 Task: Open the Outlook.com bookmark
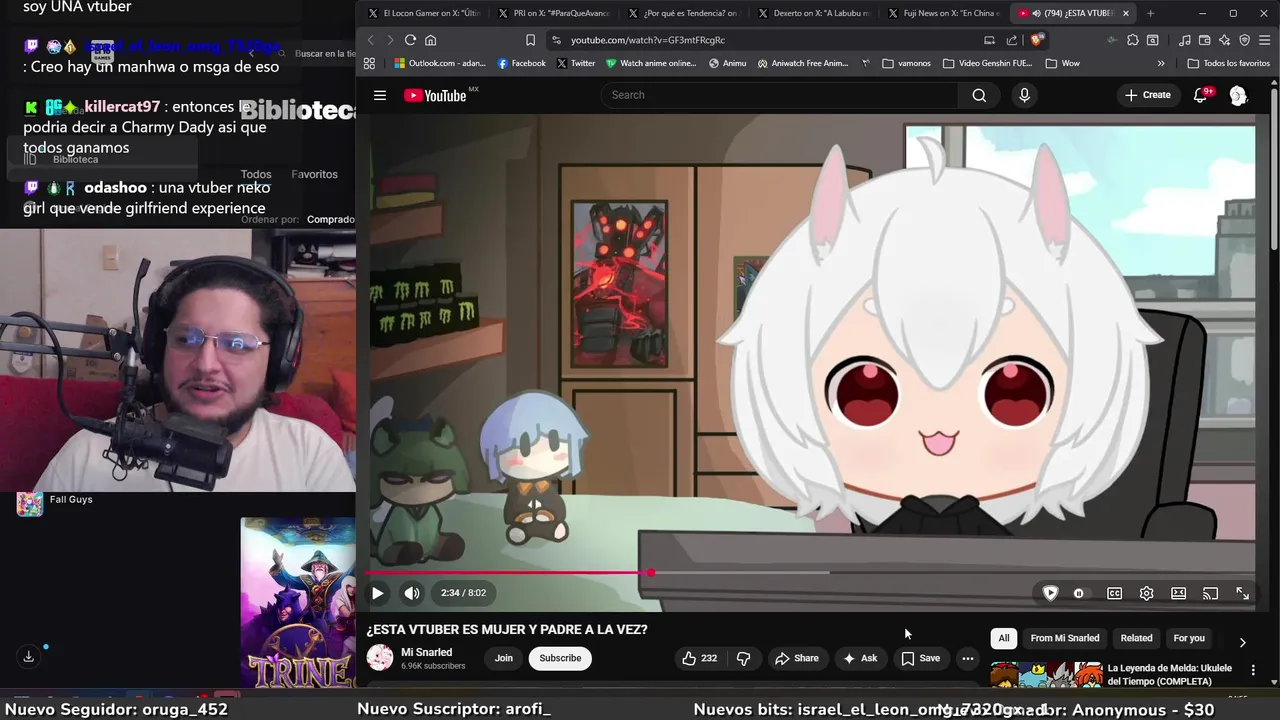pyautogui.click(x=439, y=63)
